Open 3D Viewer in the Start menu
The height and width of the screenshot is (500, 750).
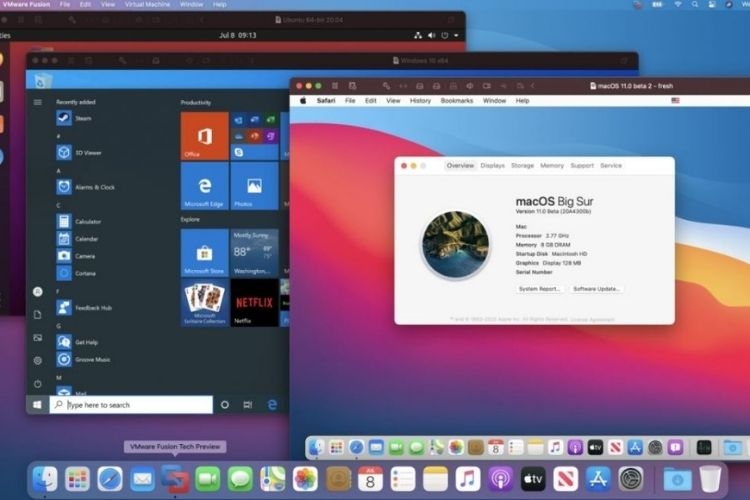click(79, 153)
